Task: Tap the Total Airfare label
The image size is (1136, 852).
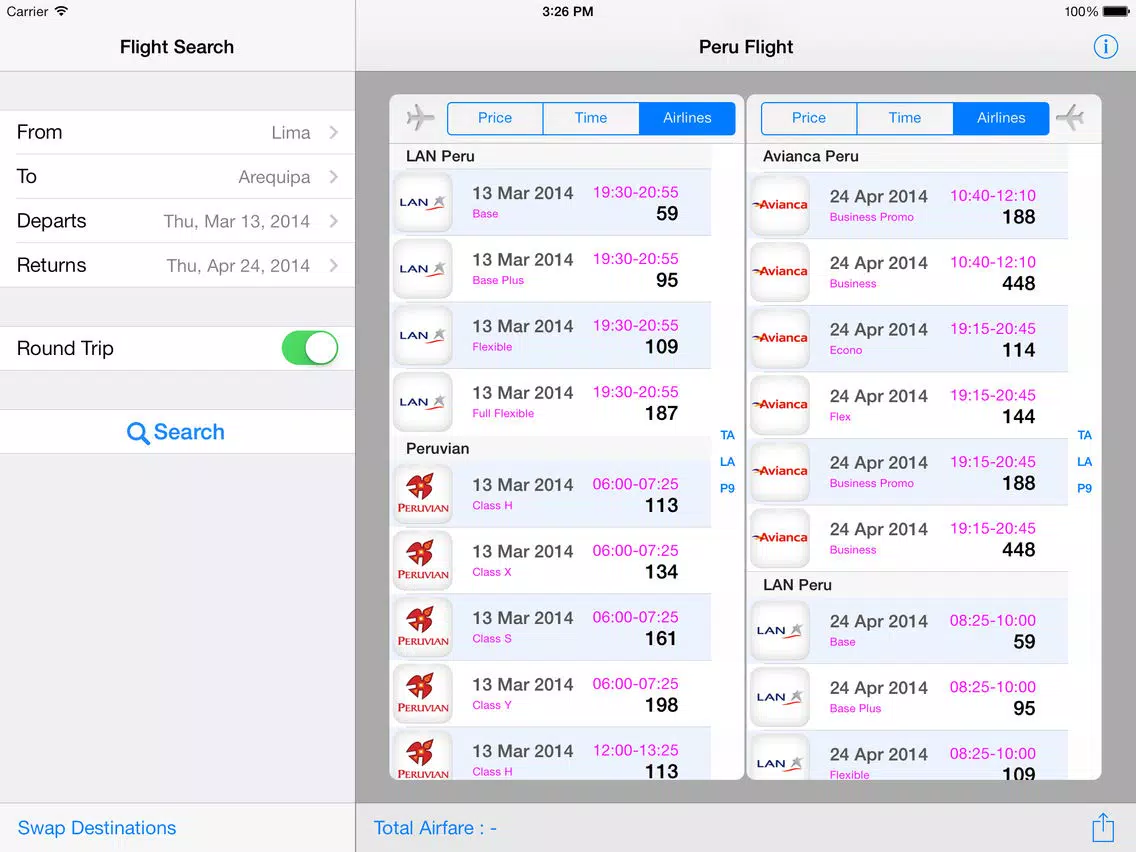Action: pyautogui.click(x=435, y=827)
